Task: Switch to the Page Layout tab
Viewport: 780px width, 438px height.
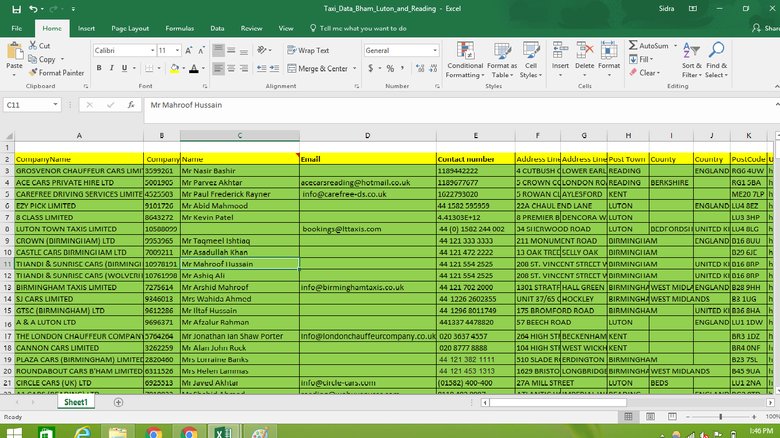Action: click(130, 28)
